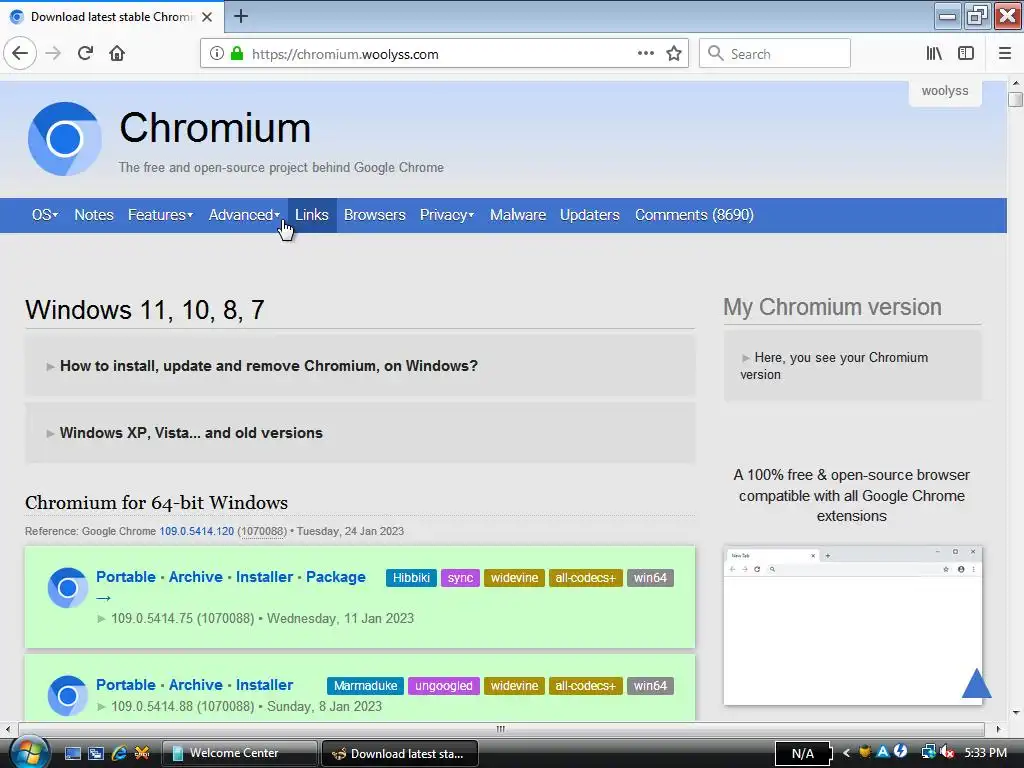Click the Marmaduke tag badge
Viewport: 1024px width, 768px height.
coord(366,686)
